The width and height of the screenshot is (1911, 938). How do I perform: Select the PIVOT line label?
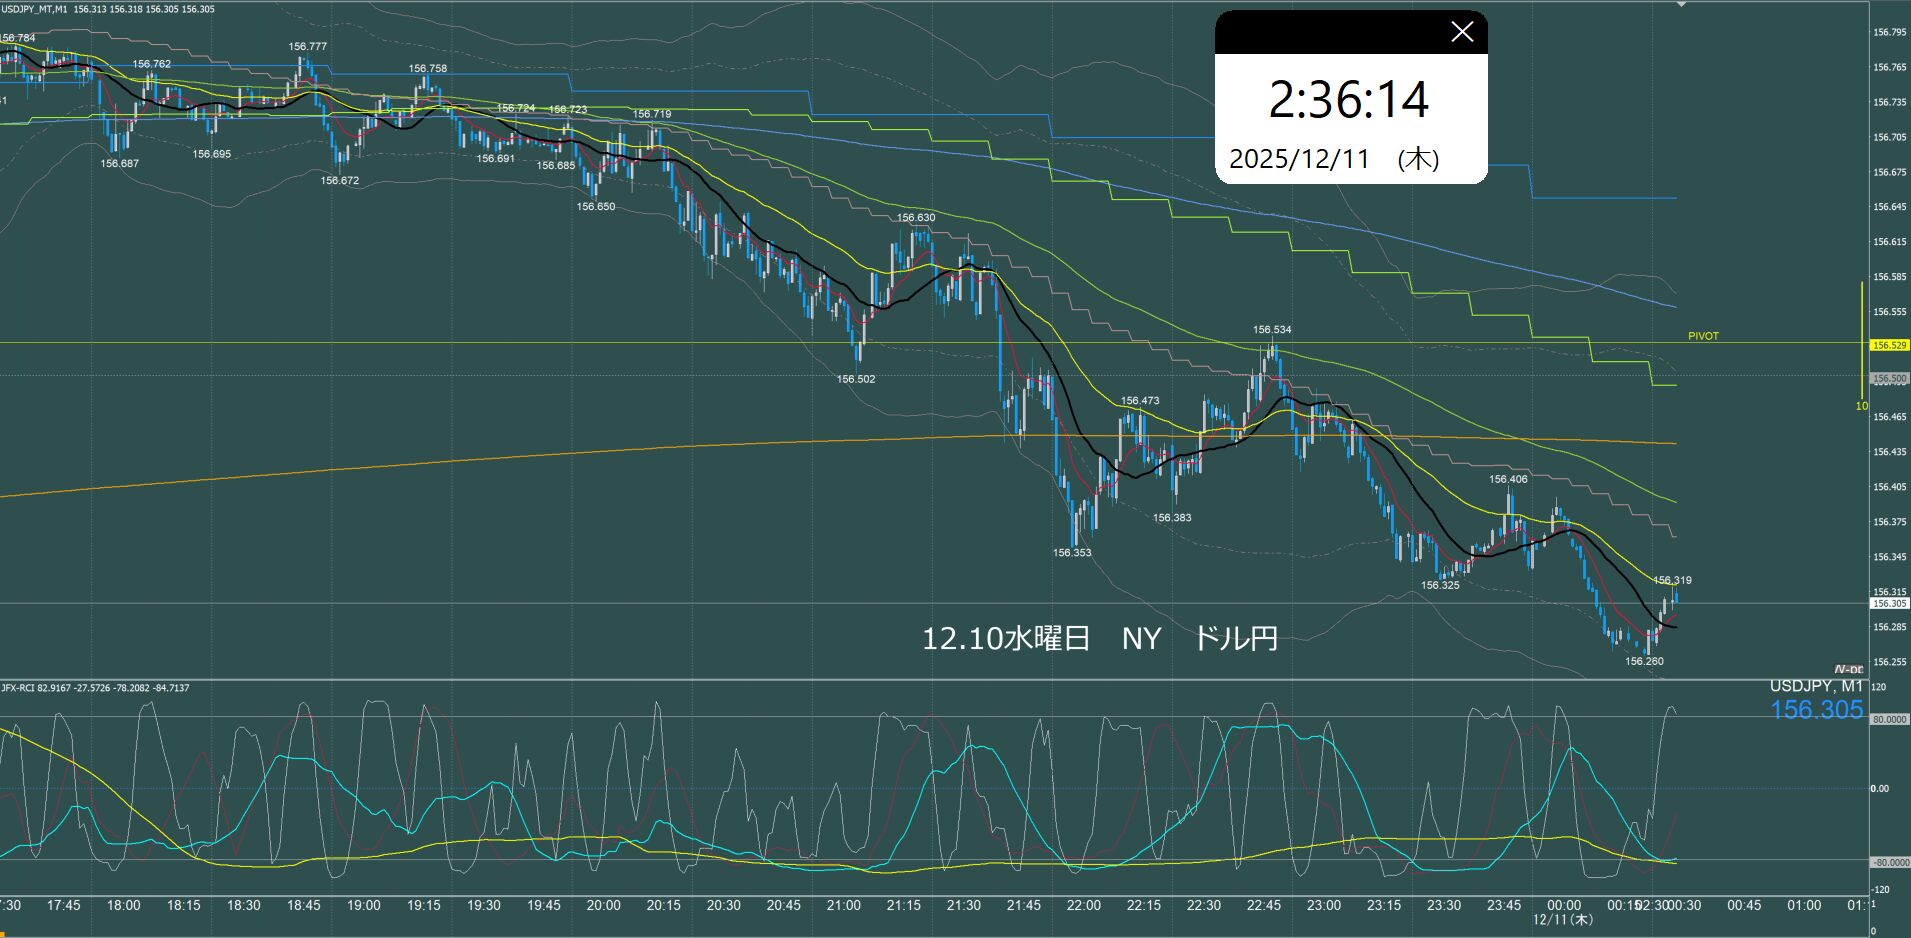1703,336
